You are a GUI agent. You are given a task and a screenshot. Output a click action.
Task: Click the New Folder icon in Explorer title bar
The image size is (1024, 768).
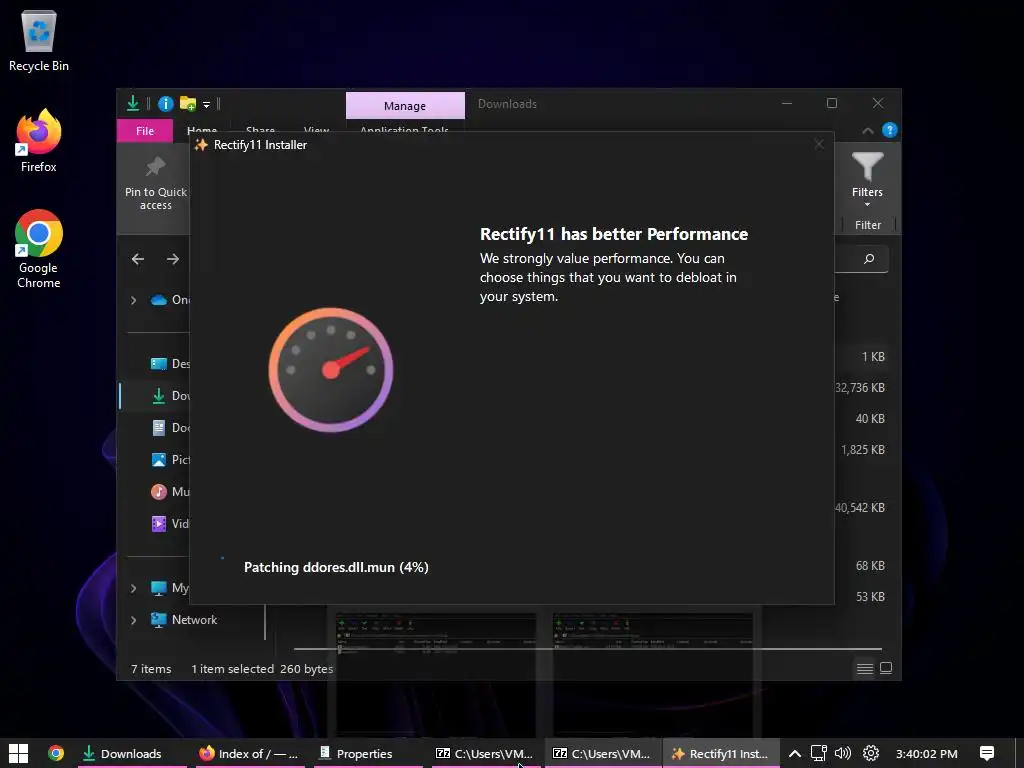(x=187, y=103)
